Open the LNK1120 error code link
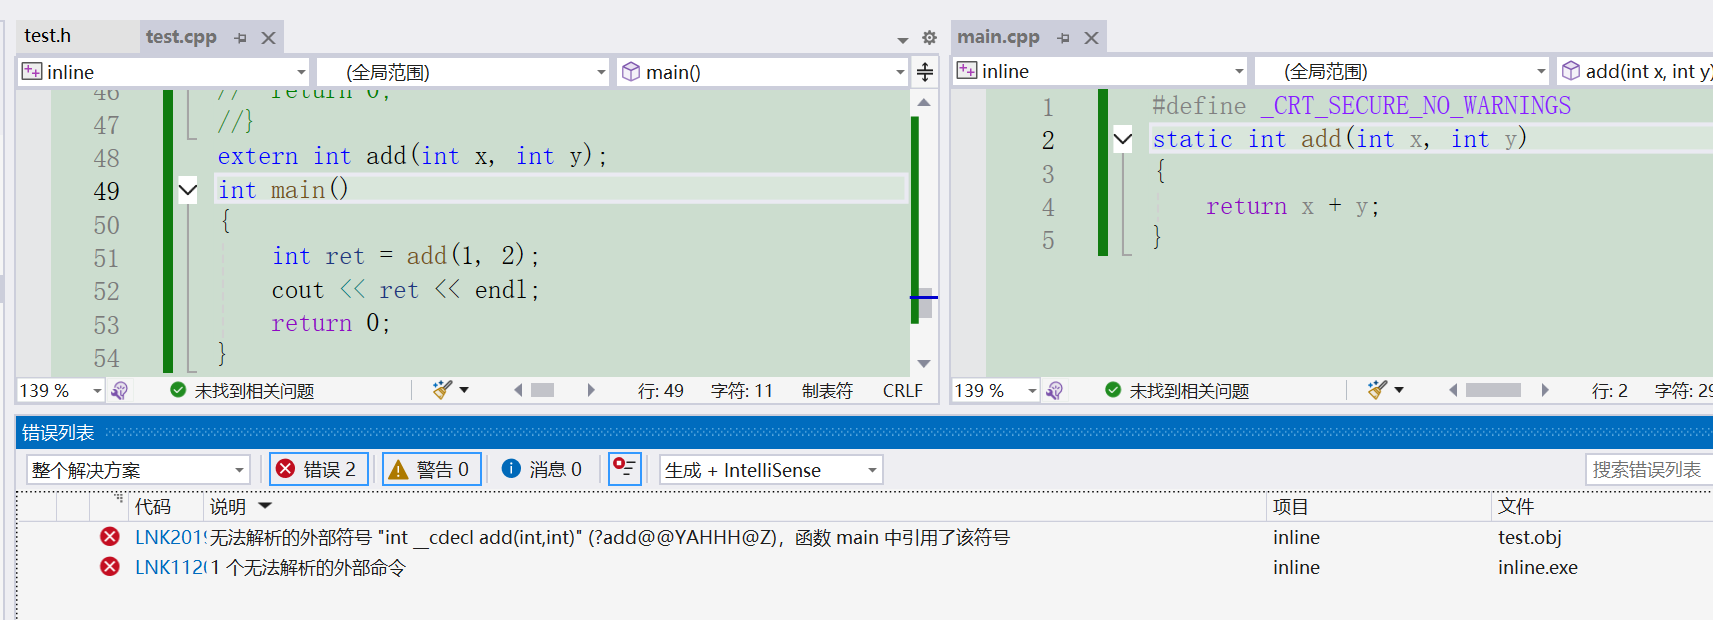Image resolution: width=1713 pixels, height=620 pixels. point(169,567)
